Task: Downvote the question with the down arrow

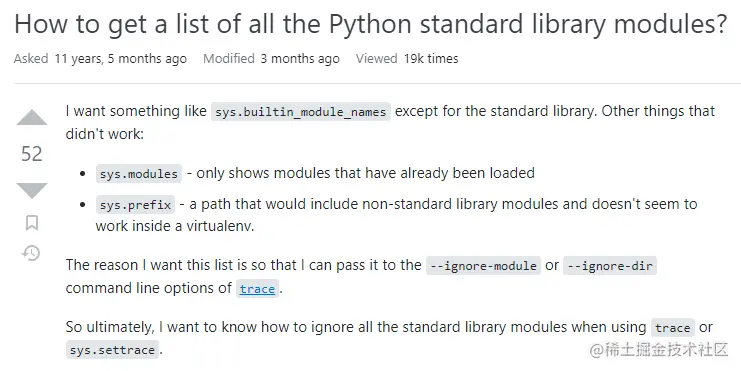Action: pyautogui.click(x=32, y=190)
